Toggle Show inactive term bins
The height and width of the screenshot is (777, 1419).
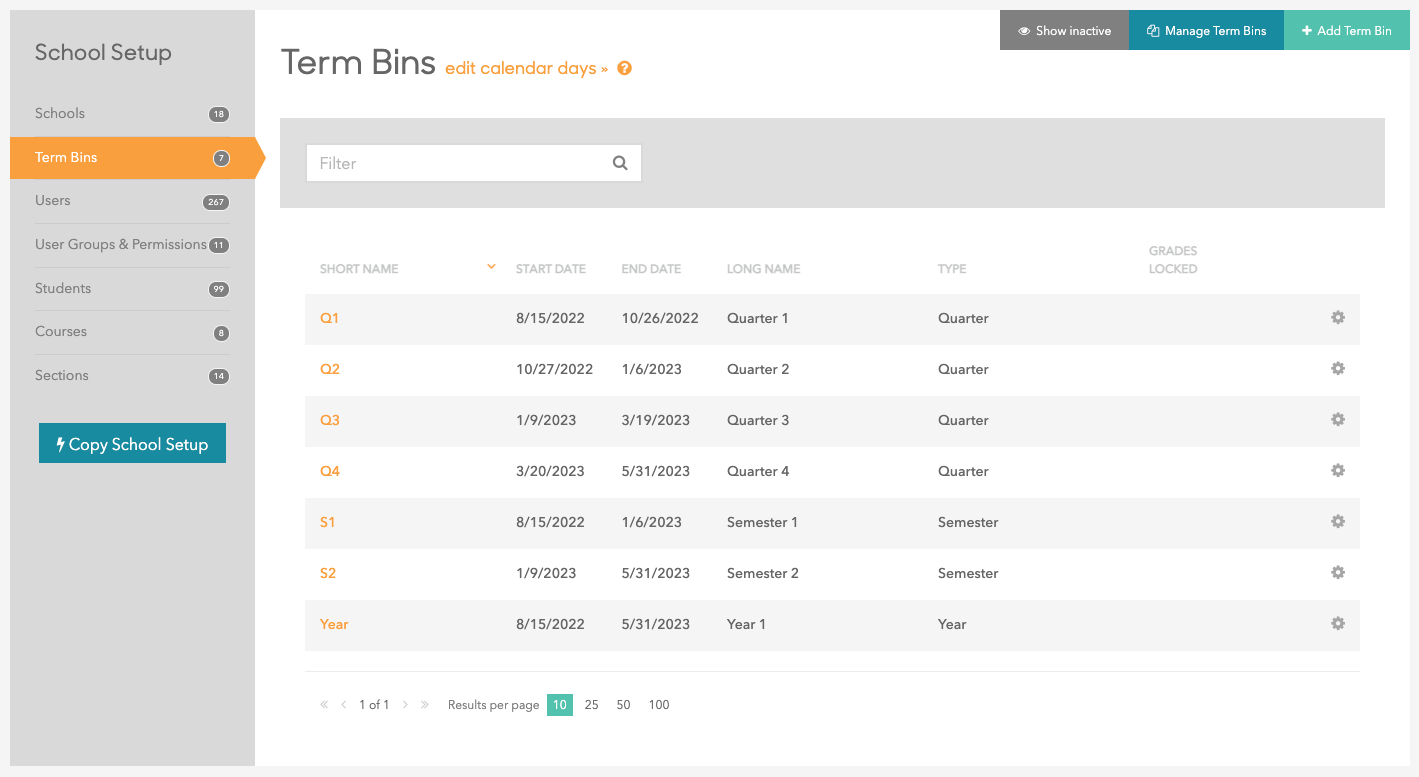(1063, 30)
